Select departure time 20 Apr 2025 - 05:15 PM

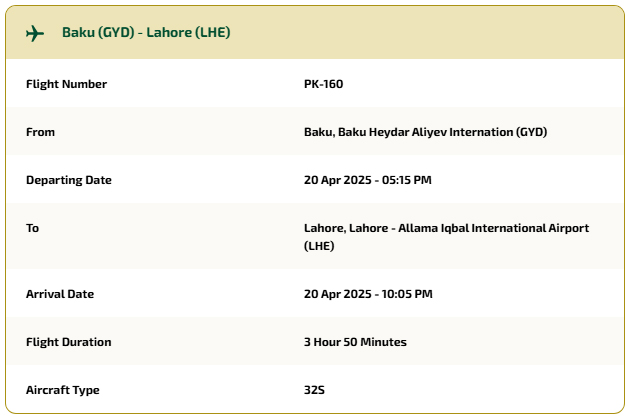click(367, 180)
